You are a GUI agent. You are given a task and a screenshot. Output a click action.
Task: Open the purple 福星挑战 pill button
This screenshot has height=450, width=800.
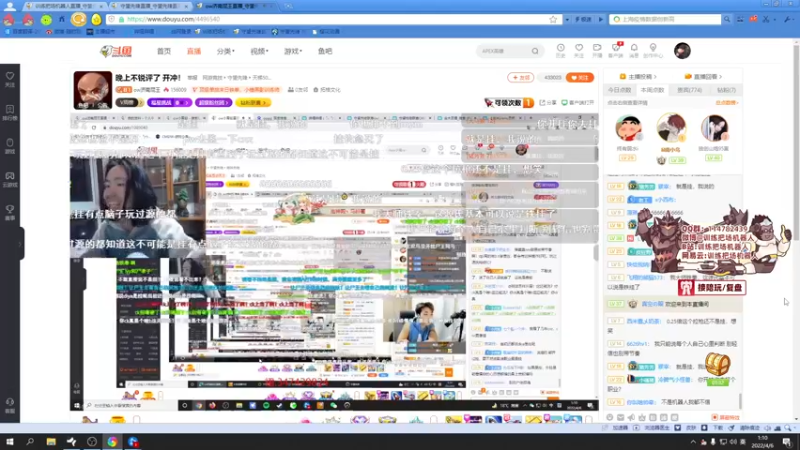coord(169,103)
